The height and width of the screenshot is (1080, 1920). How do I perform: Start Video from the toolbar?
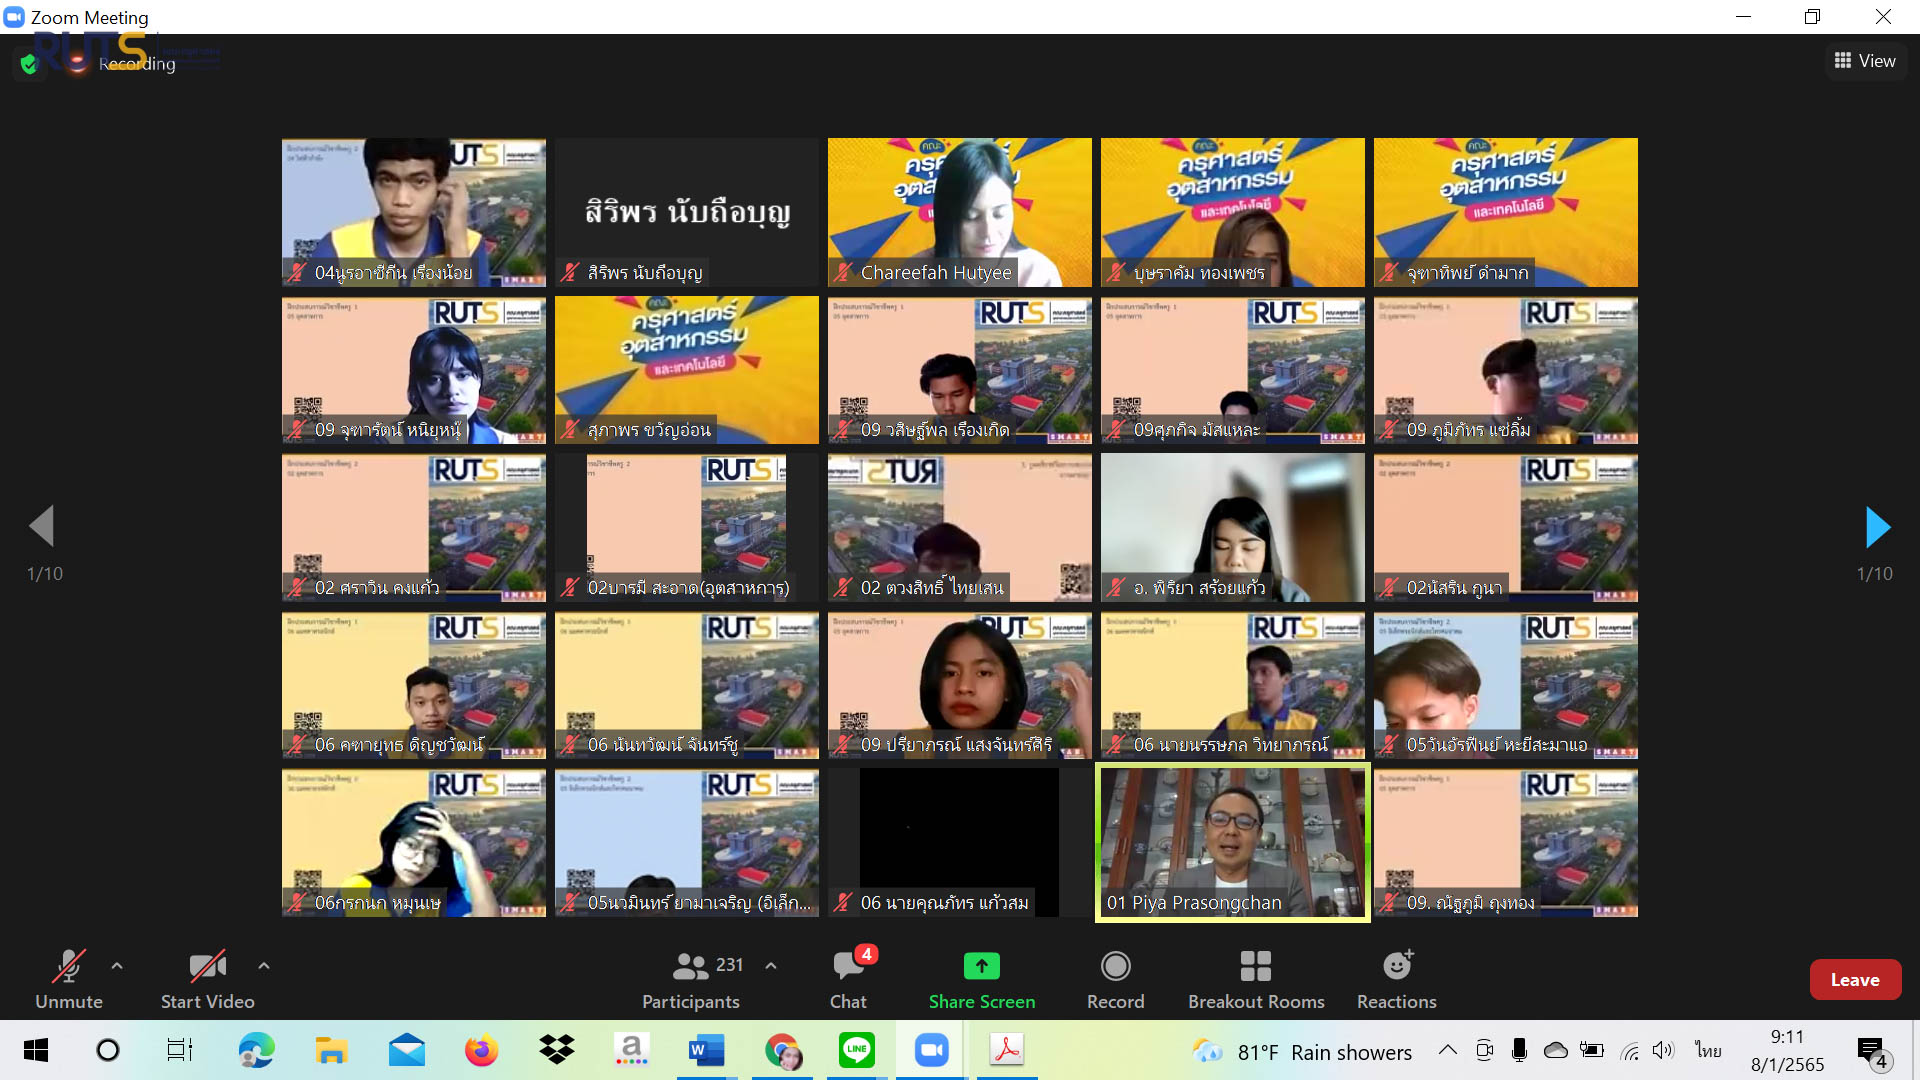coord(207,978)
